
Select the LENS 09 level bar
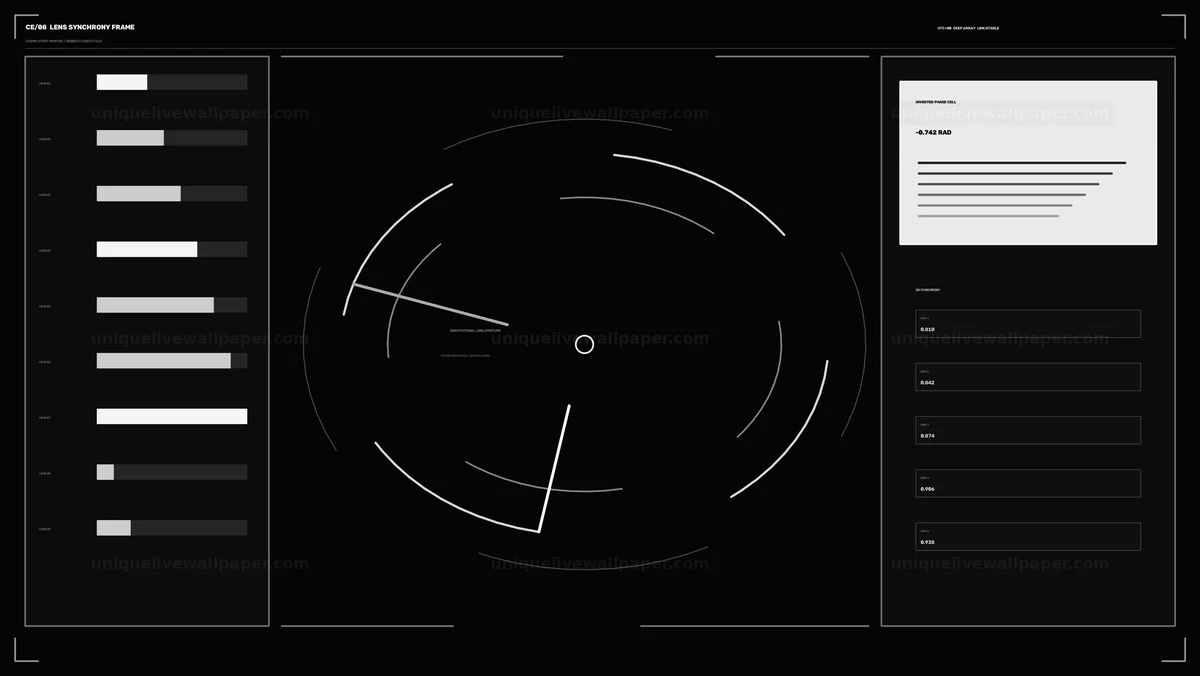tap(172, 528)
